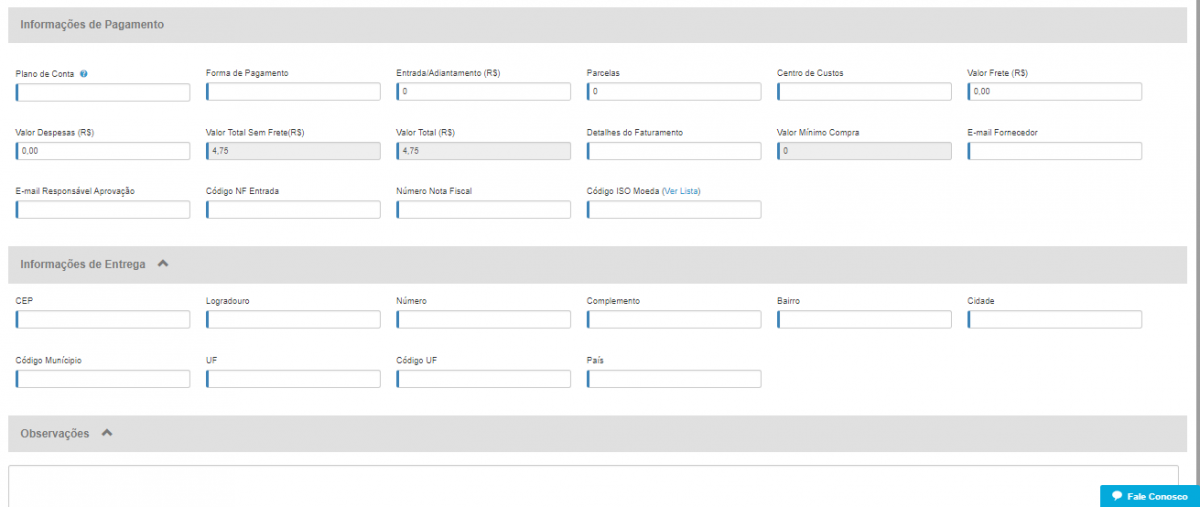
Task: Open the Ver Lista link for currency codes
Action: click(681, 190)
